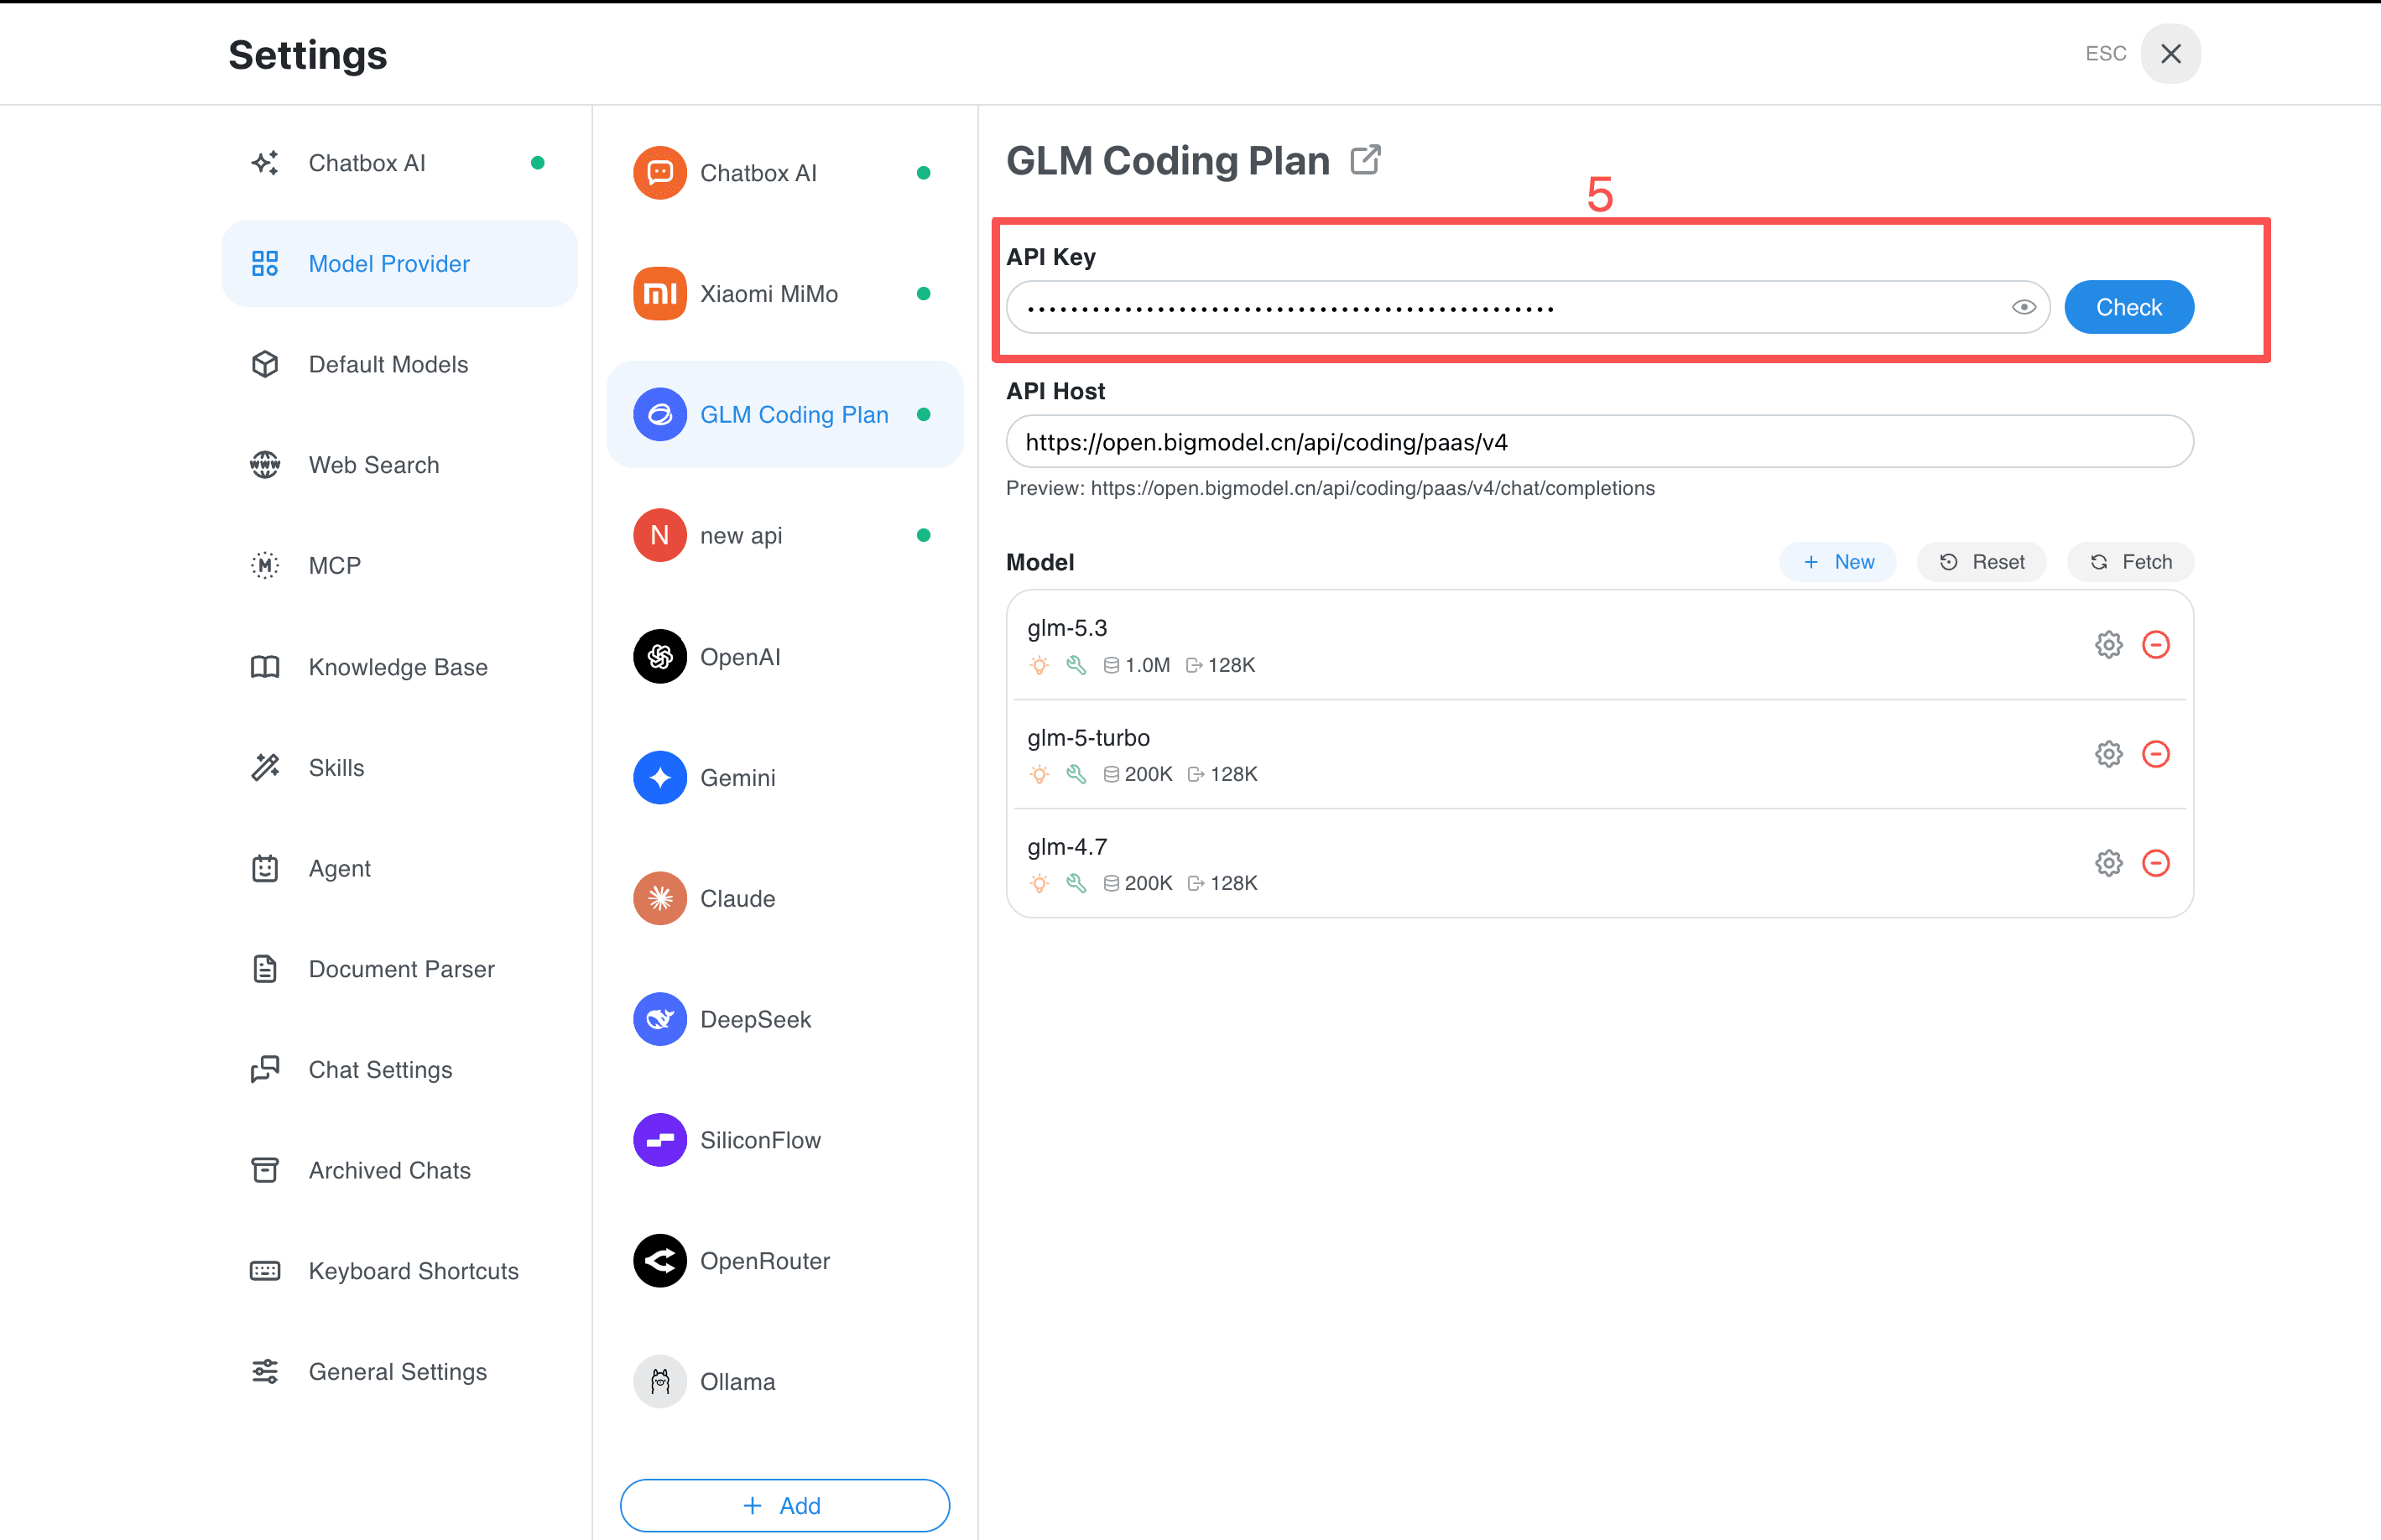
Task: Open settings gear for glm-4.7 model
Action: (x=2109, y=863)
